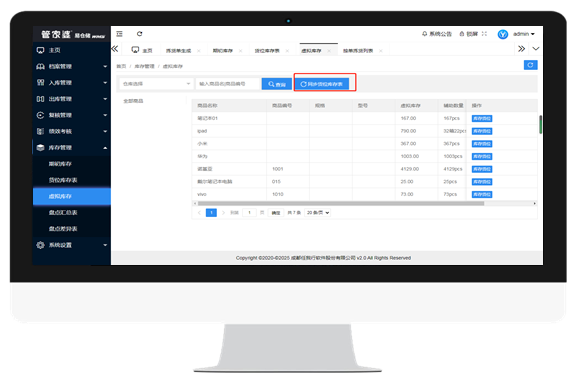Expand 复核管理 menu arrow
The width and height of the screenshot is (576, 378).
(x=105, y=115)
